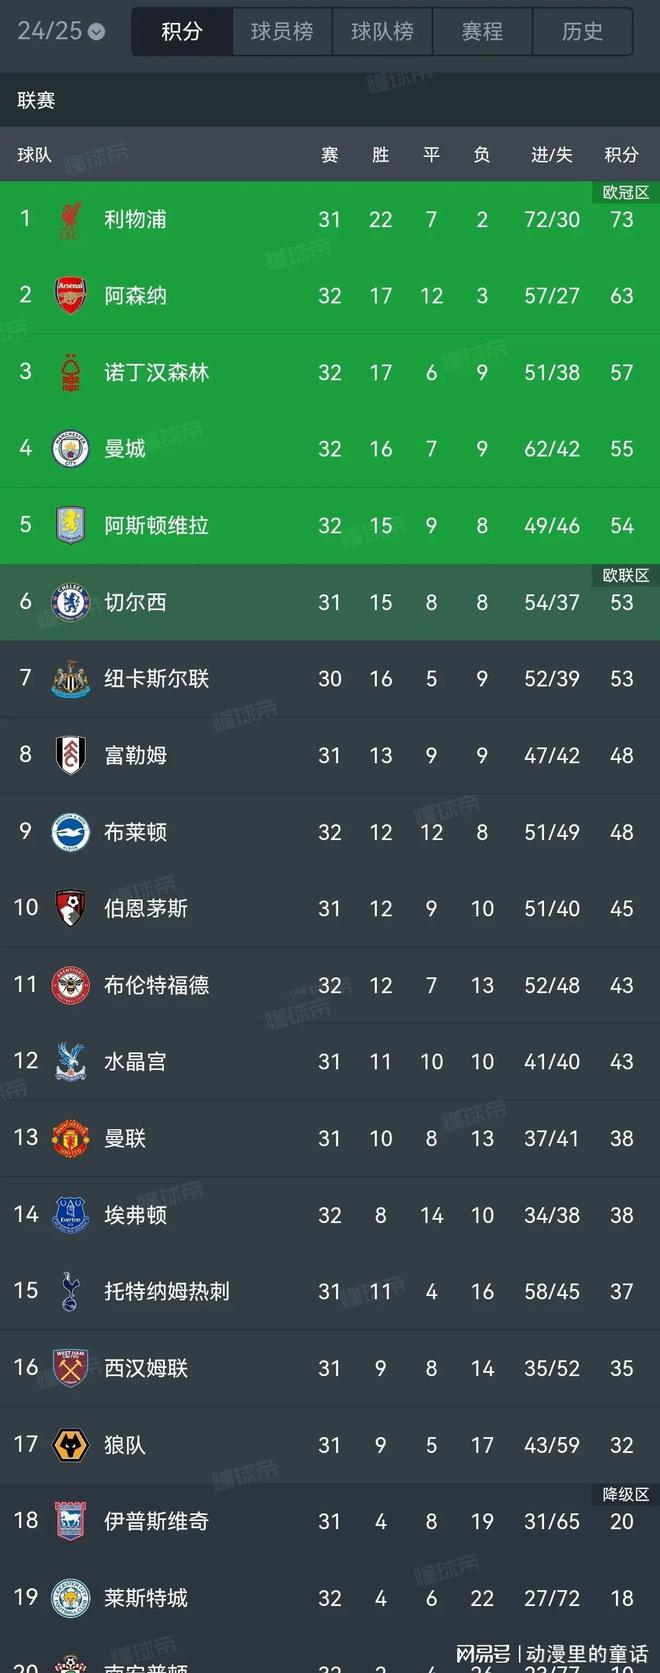The height and width of the screenshot is (1673, 660).
Task: Click the 进/失 column header
Action: click(x=551, y=155)
